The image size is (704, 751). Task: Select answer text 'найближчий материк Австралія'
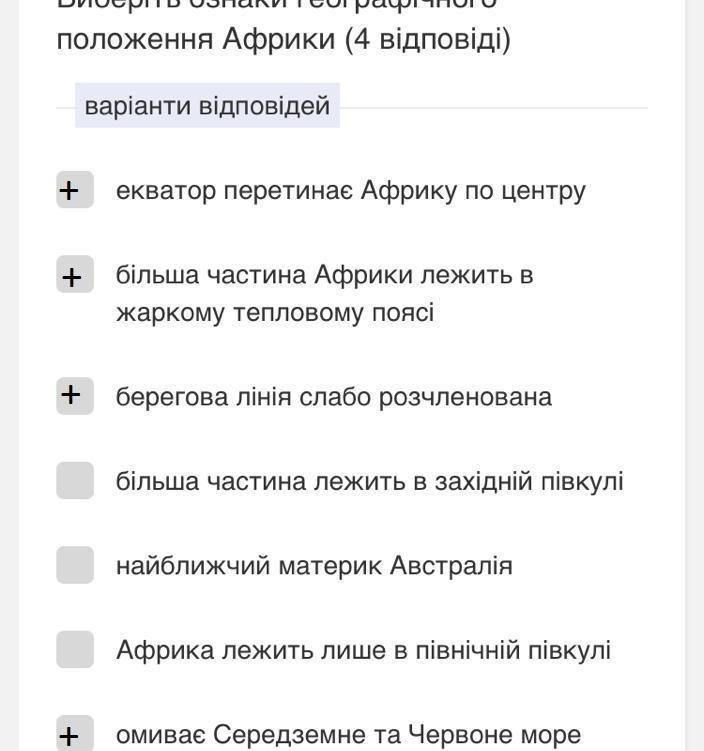click(314, 566)
